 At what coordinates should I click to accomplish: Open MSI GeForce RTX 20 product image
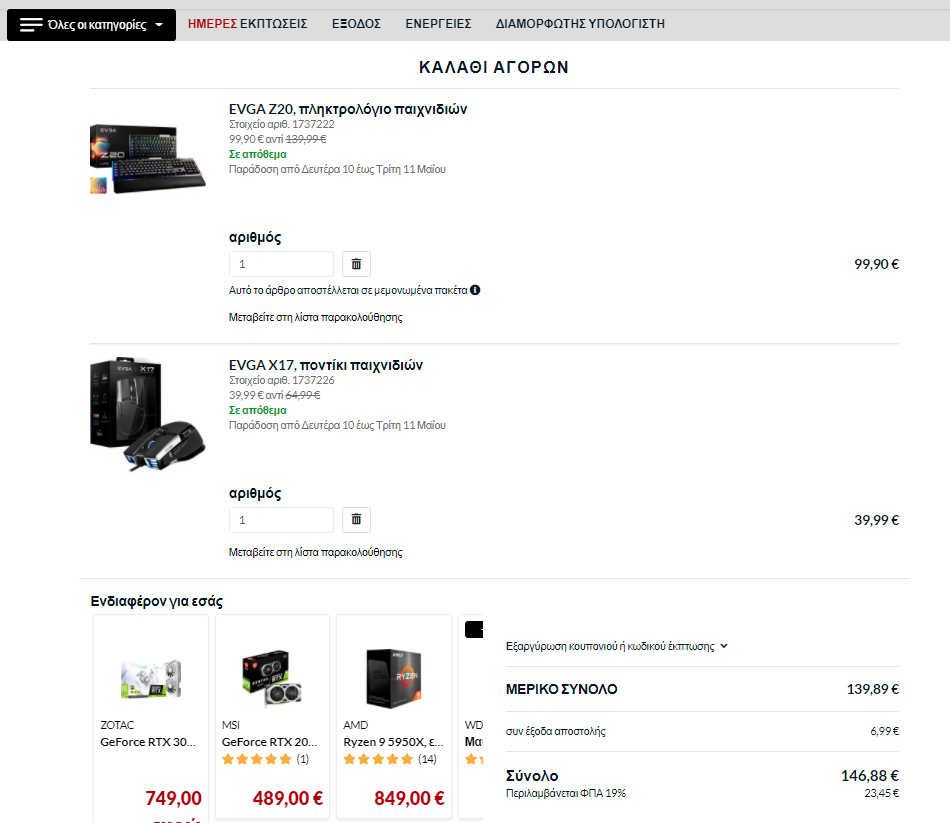tap(272, 679)
